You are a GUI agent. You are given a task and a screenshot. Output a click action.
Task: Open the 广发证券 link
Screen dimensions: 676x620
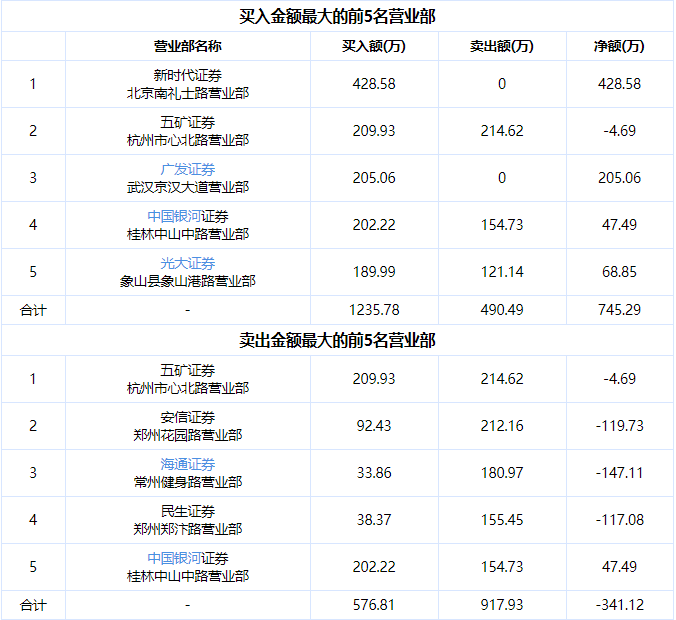pos(188,169)
